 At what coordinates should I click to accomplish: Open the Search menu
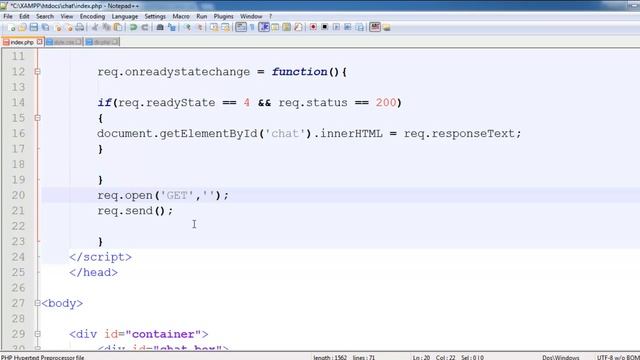click(44, 16)
